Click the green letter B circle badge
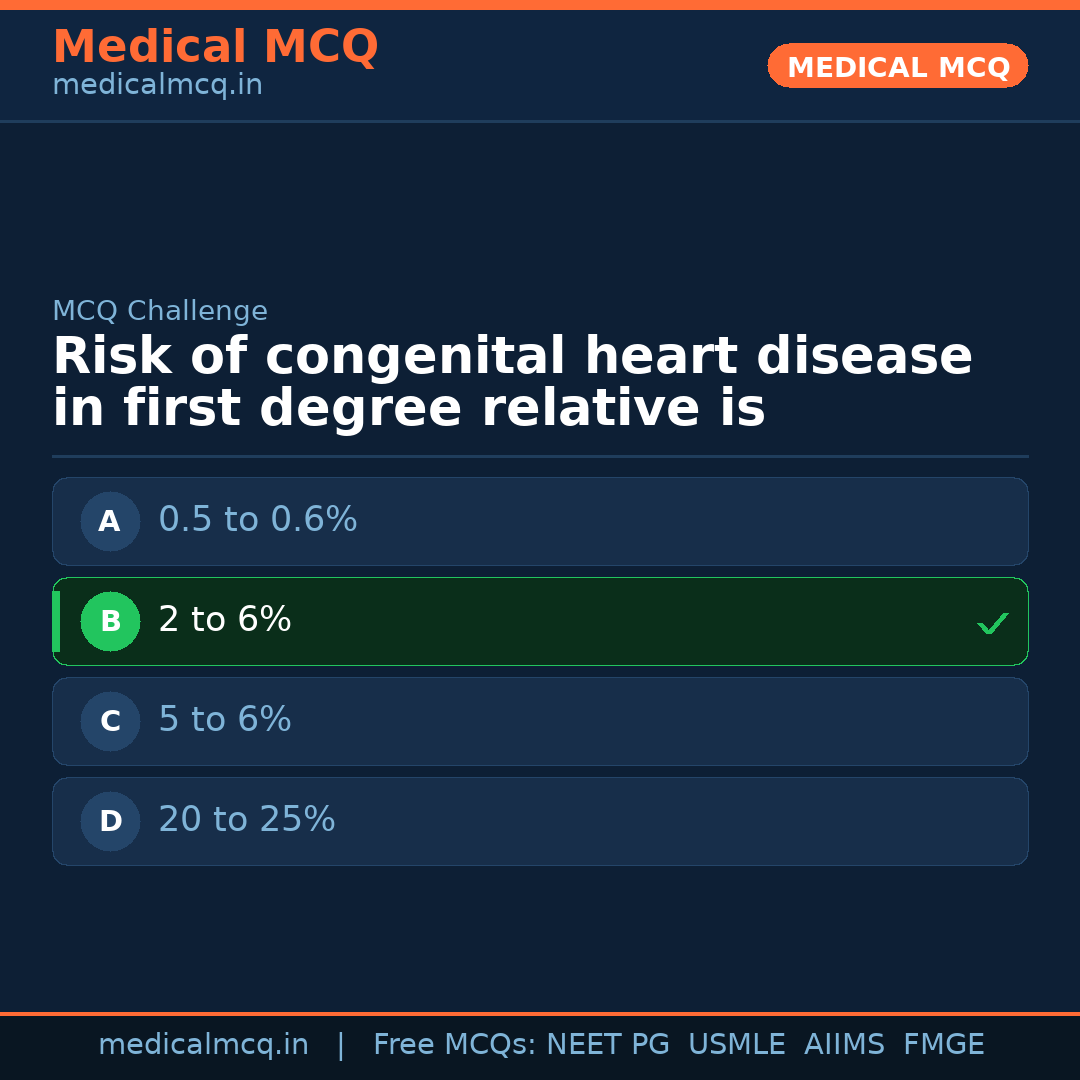The width and height of the screenshot is (1080, 1080). coord(110,621)
